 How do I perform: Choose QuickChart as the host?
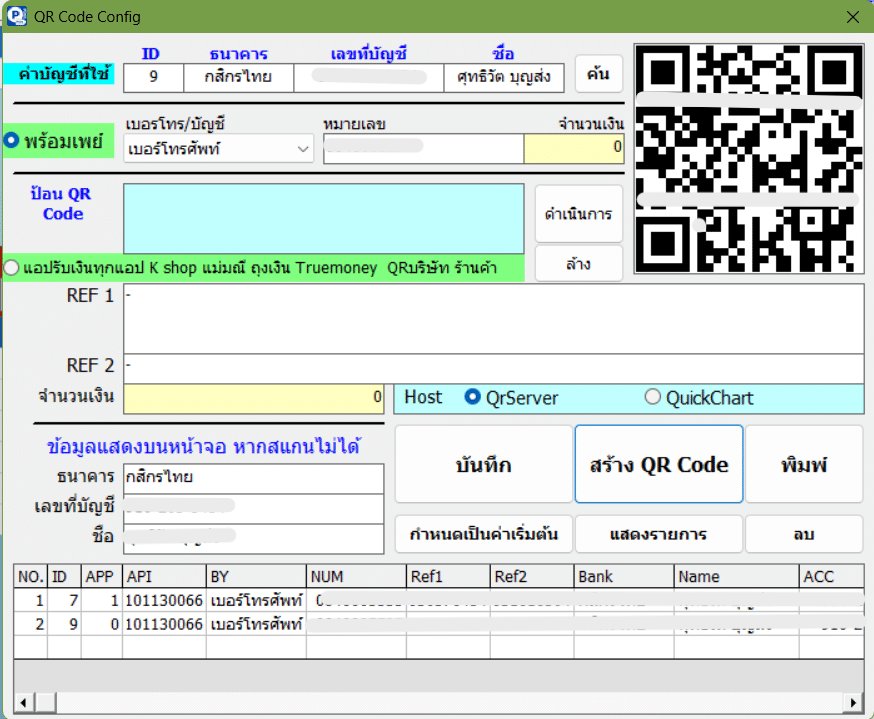[653, 398]
